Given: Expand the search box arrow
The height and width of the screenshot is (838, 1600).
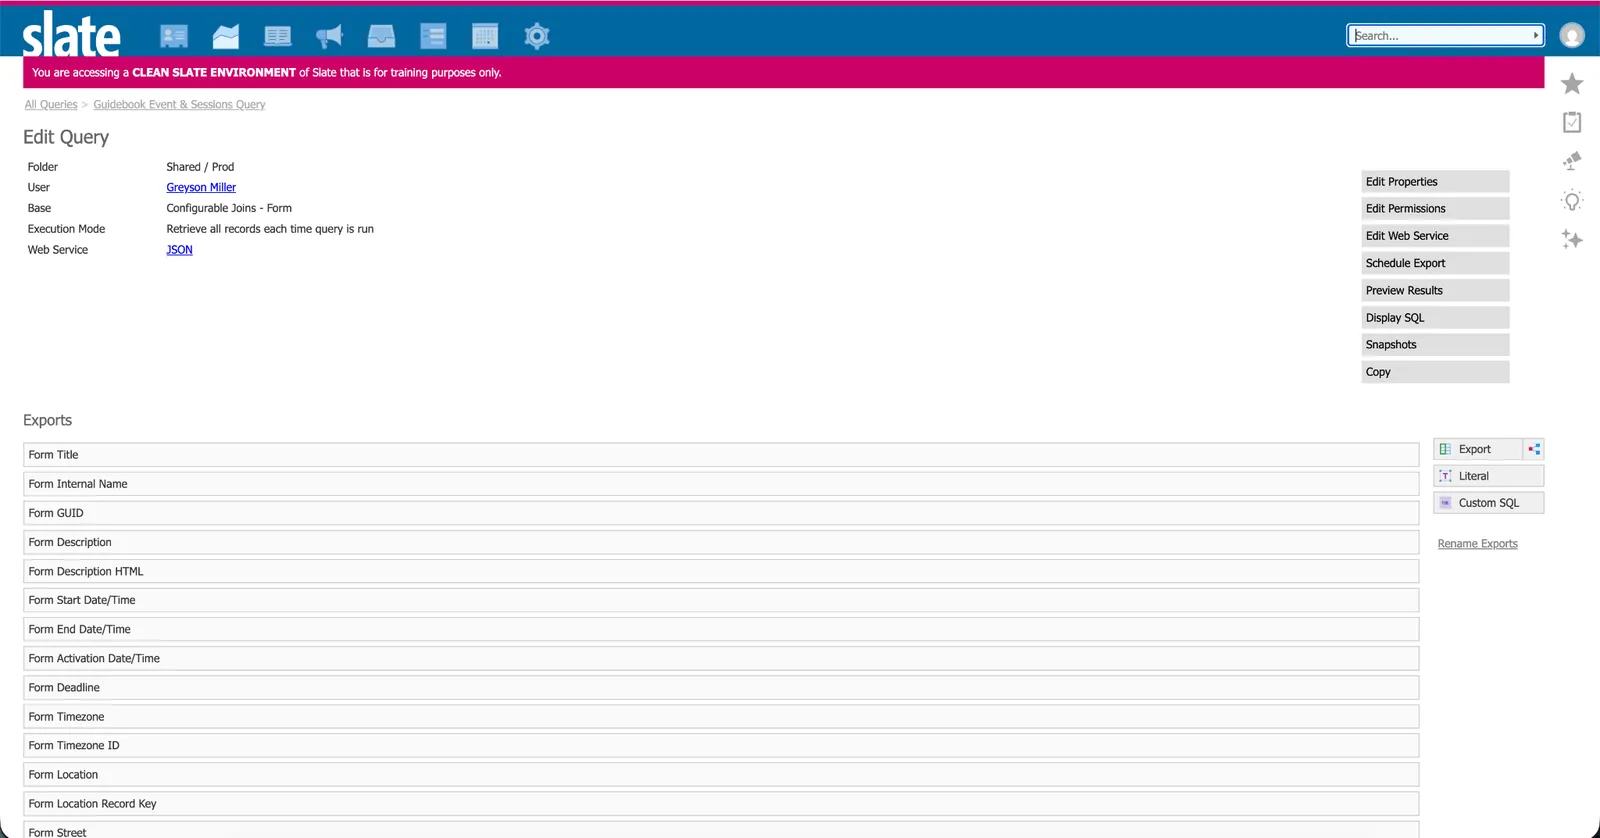Looking at the screenshot, I should pyautogui.click(x=1536, y=36).
